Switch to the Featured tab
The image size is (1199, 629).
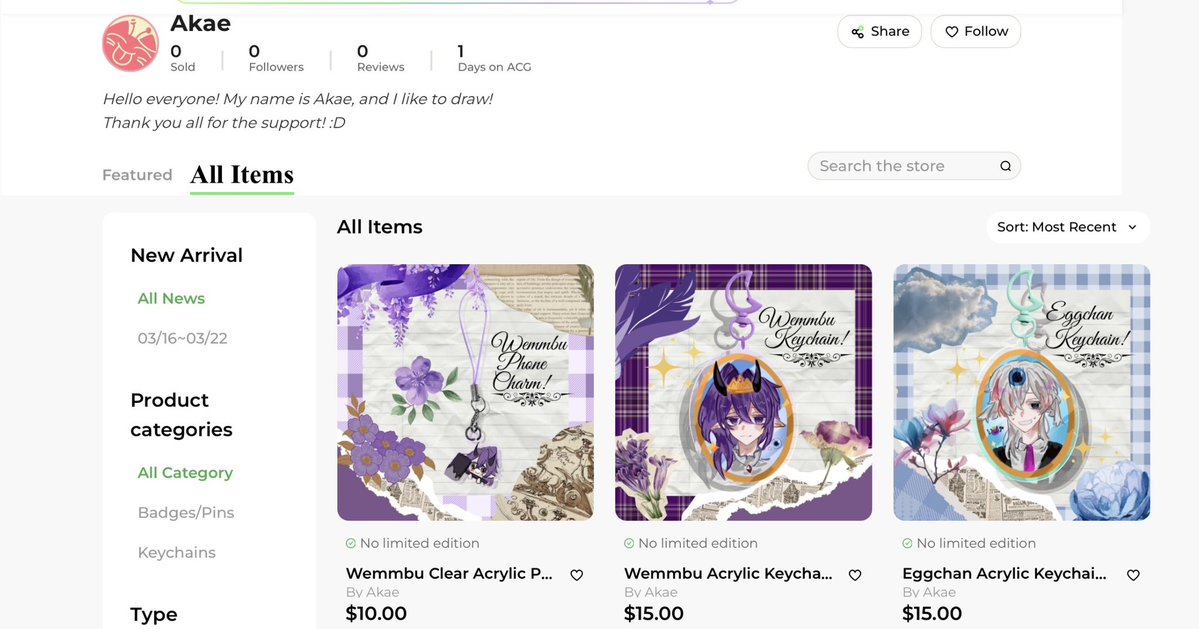coord(138,175)
